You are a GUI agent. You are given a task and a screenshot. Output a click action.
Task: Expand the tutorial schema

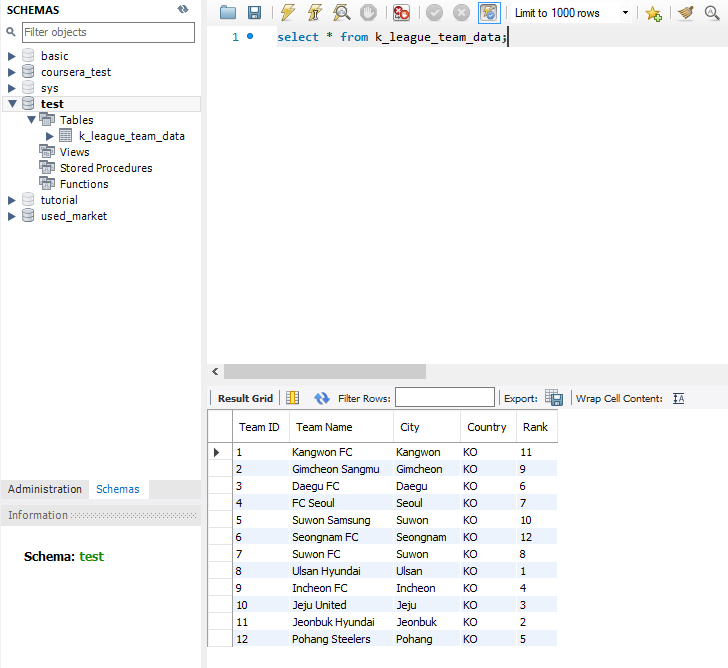[x=12, y=200]
